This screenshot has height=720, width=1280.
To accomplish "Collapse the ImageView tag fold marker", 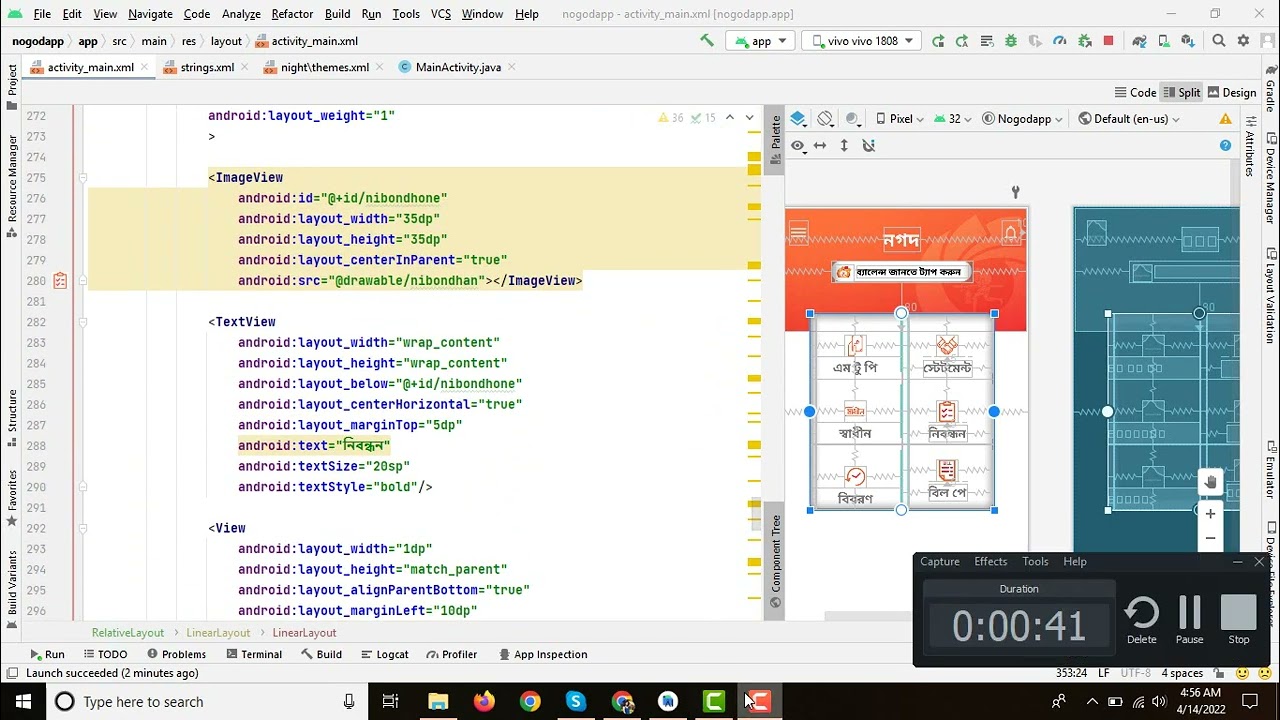I will (83, 178).
